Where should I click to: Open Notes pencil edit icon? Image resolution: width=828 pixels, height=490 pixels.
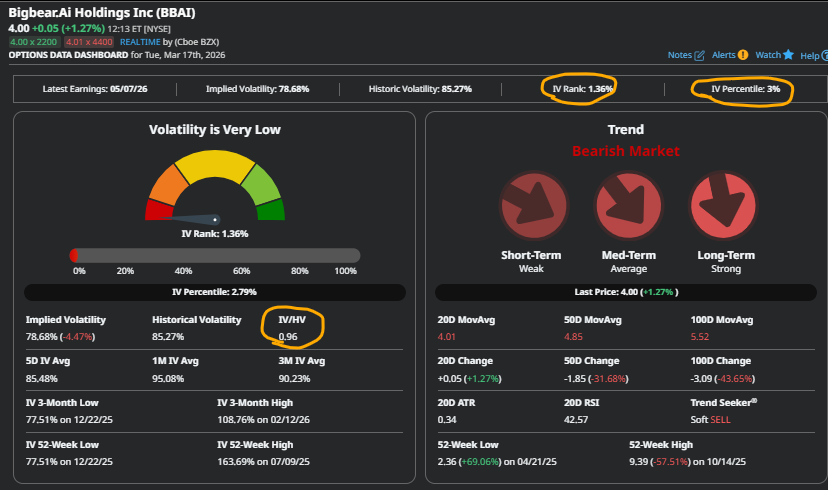tap(699, 55)
